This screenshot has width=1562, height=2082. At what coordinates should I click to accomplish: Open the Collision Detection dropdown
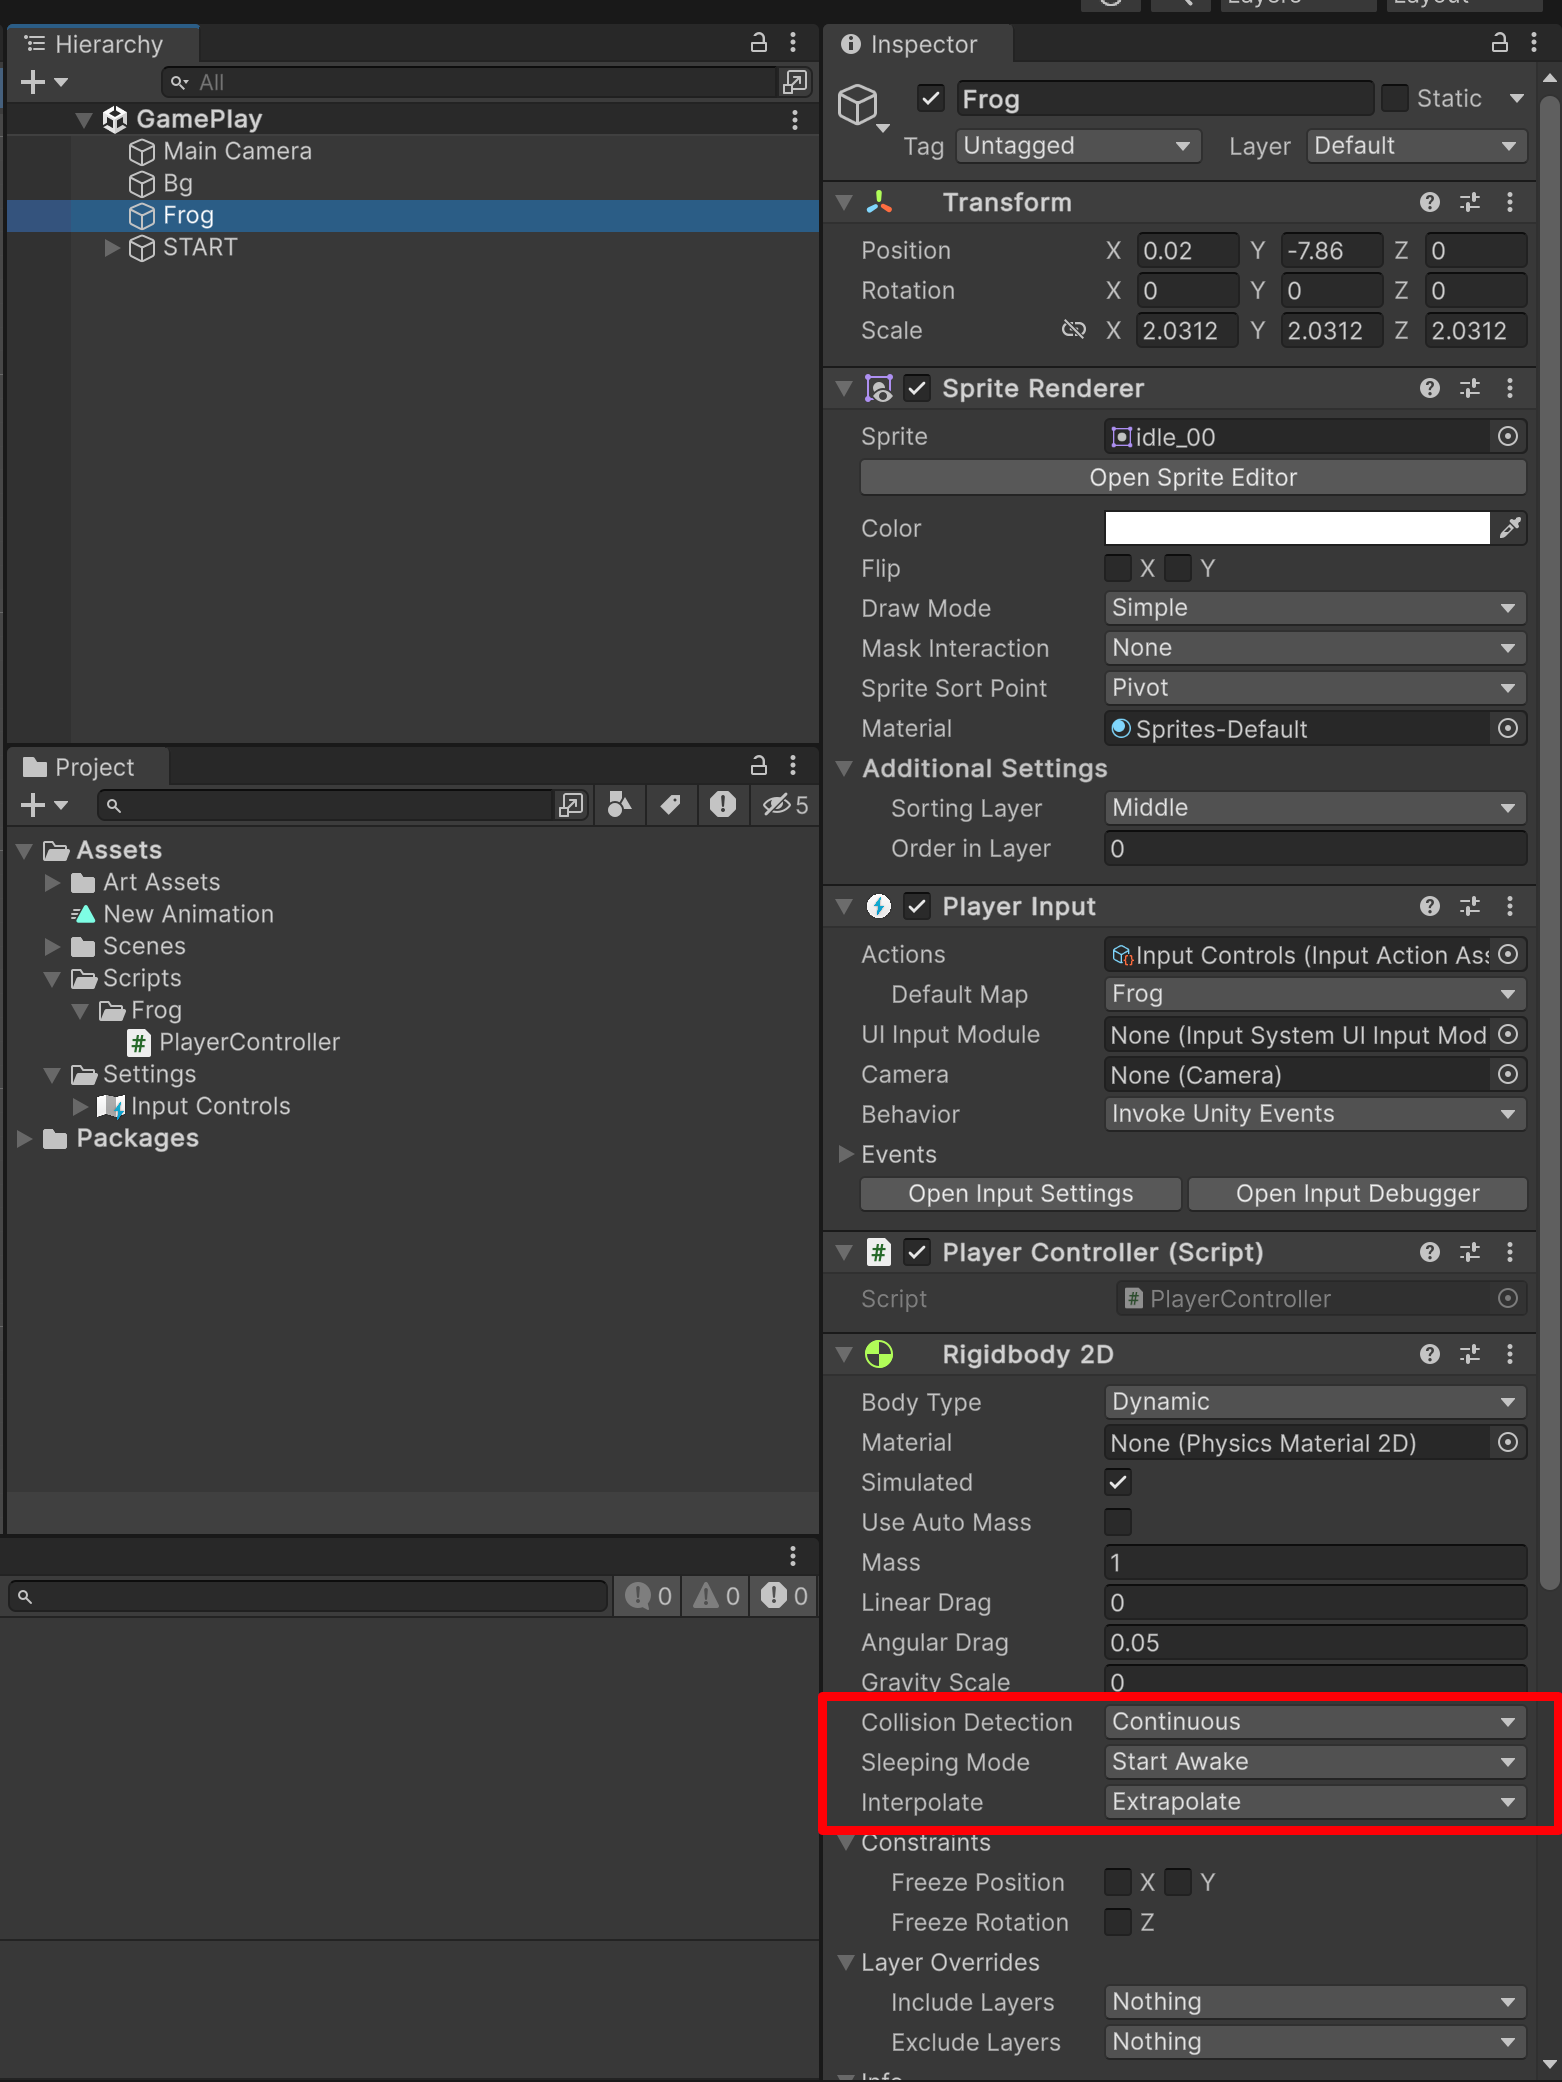(1315, 1722)
